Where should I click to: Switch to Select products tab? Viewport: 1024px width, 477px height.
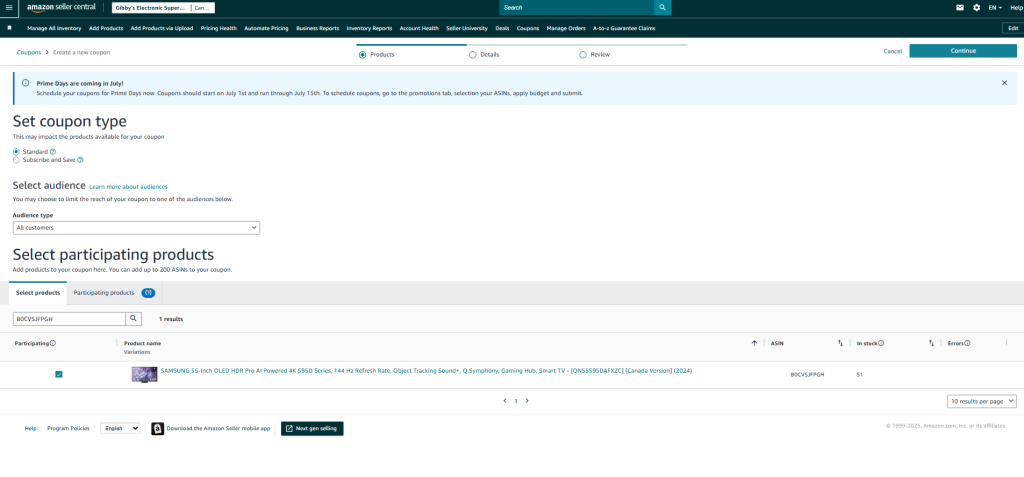click(38, 293)
